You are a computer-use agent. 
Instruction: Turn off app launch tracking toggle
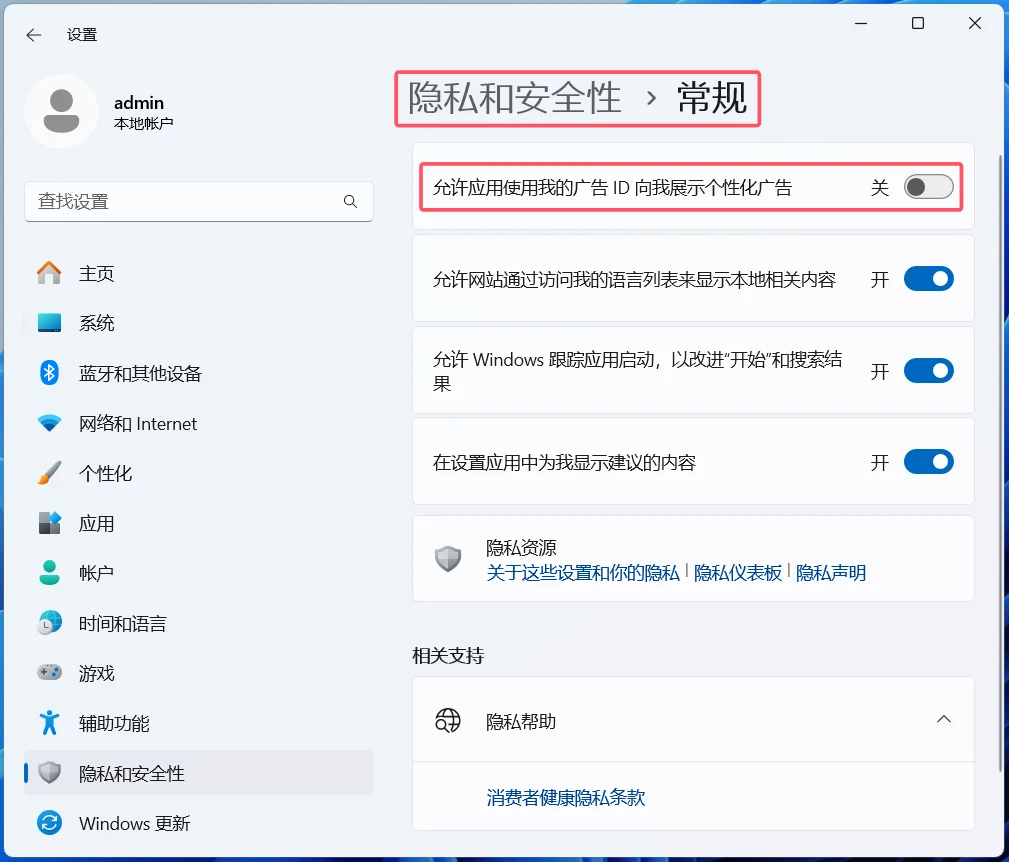coord(928,370)
